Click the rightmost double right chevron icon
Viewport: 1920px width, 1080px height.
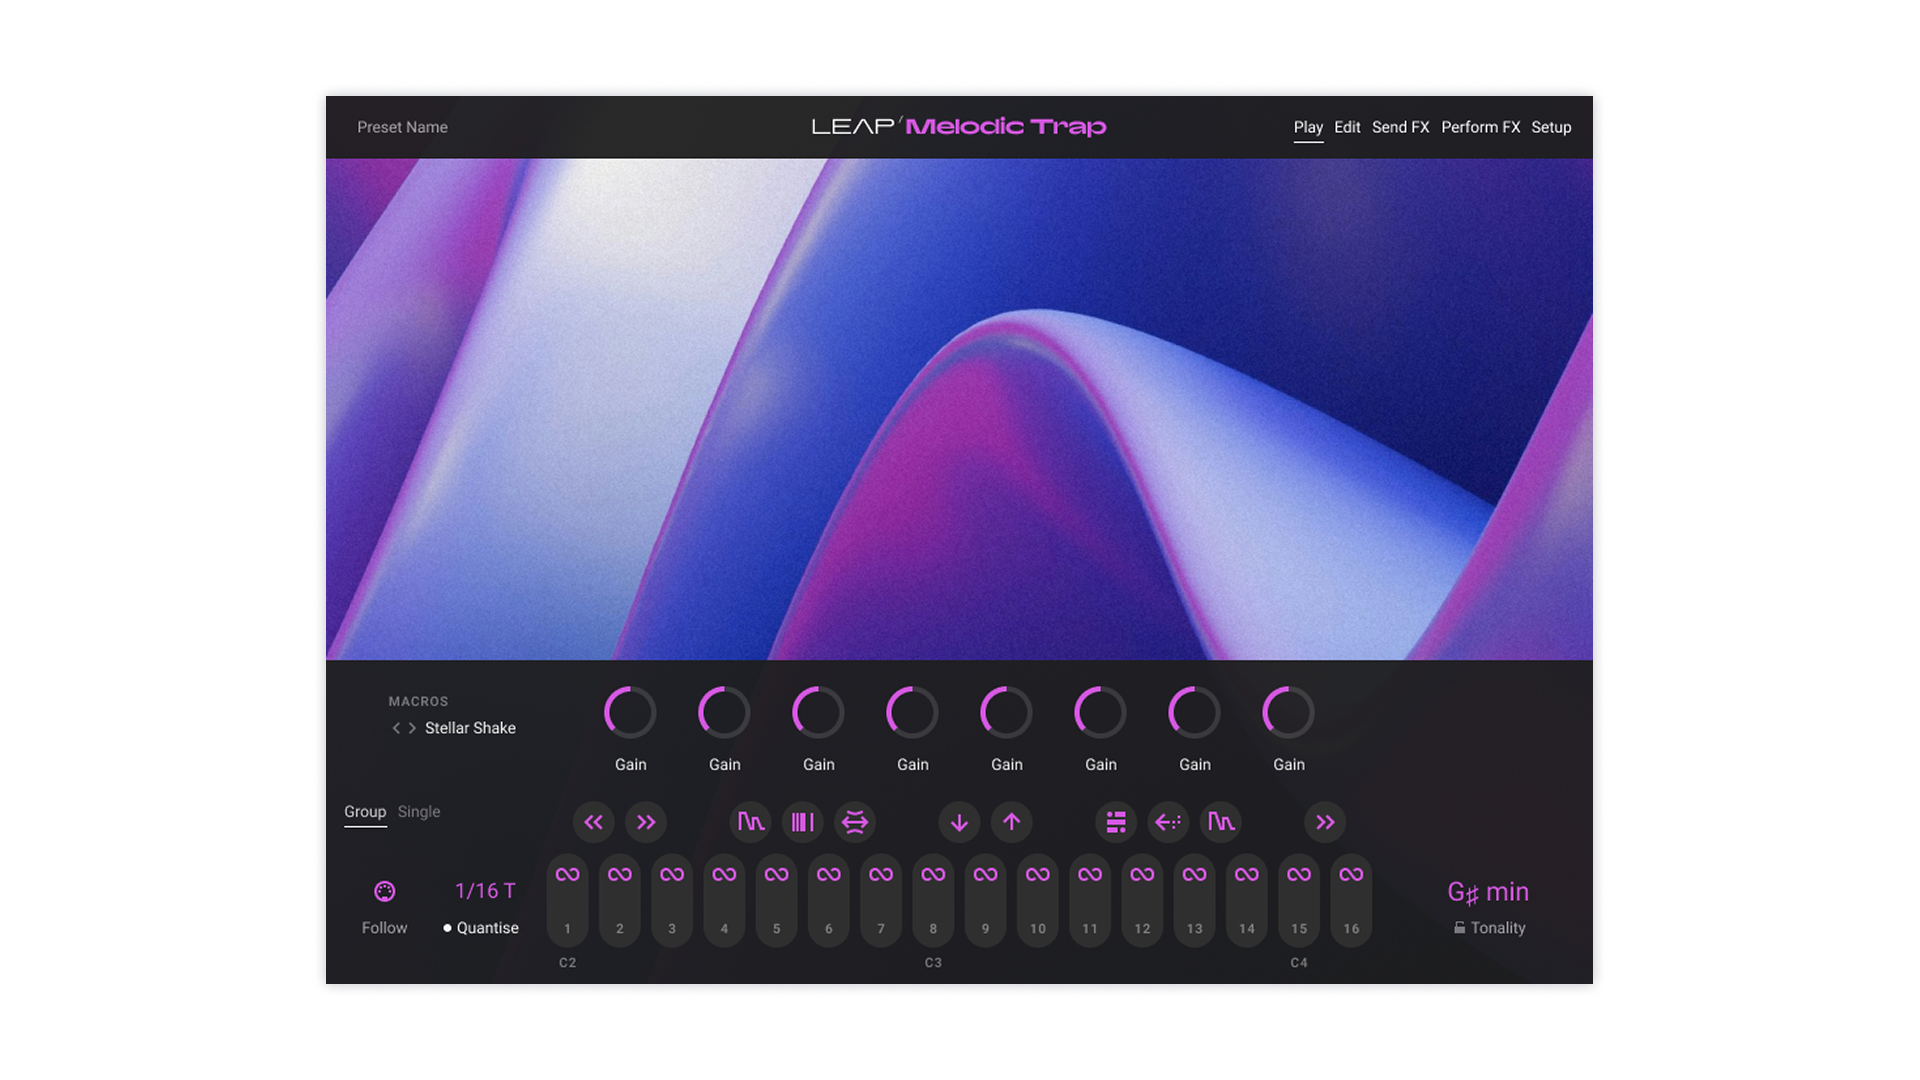tap(1325, 822)
